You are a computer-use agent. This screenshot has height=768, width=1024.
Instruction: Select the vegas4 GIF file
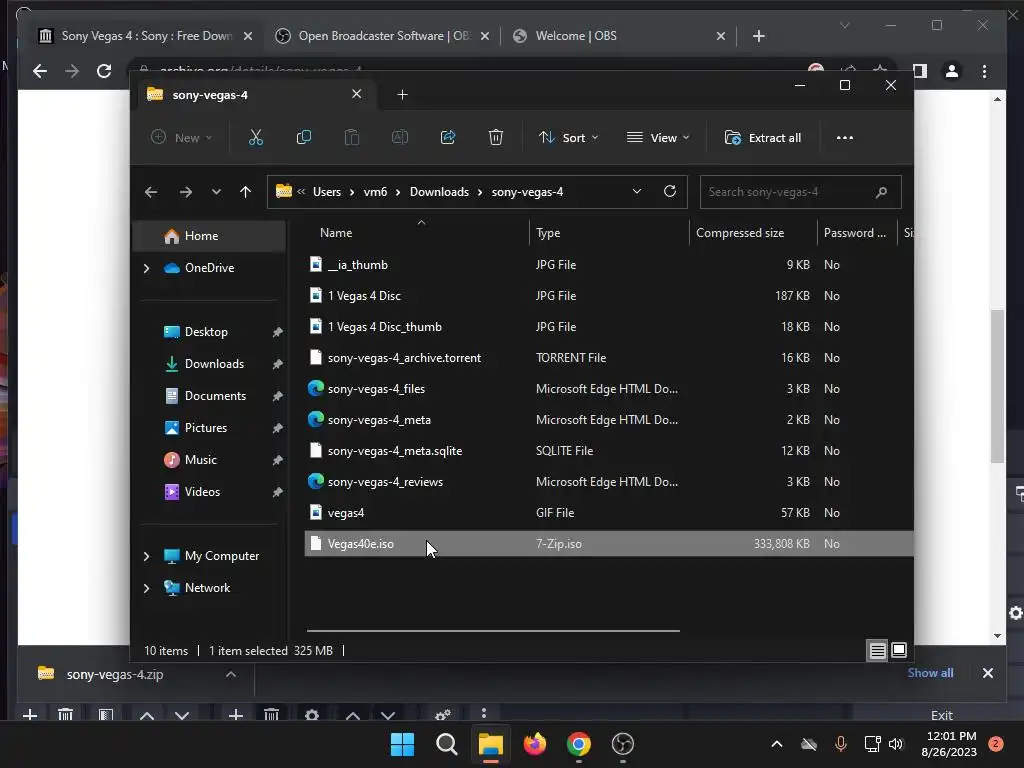[x=609, y=513]
